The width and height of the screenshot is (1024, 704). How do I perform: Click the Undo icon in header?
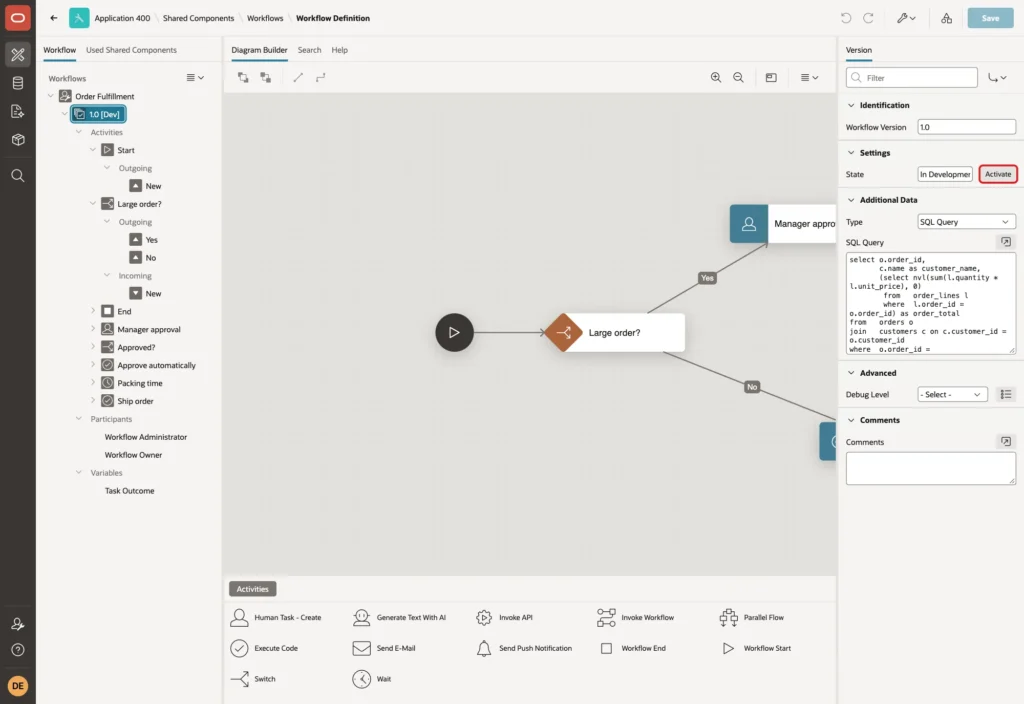(x=846, y=18)
